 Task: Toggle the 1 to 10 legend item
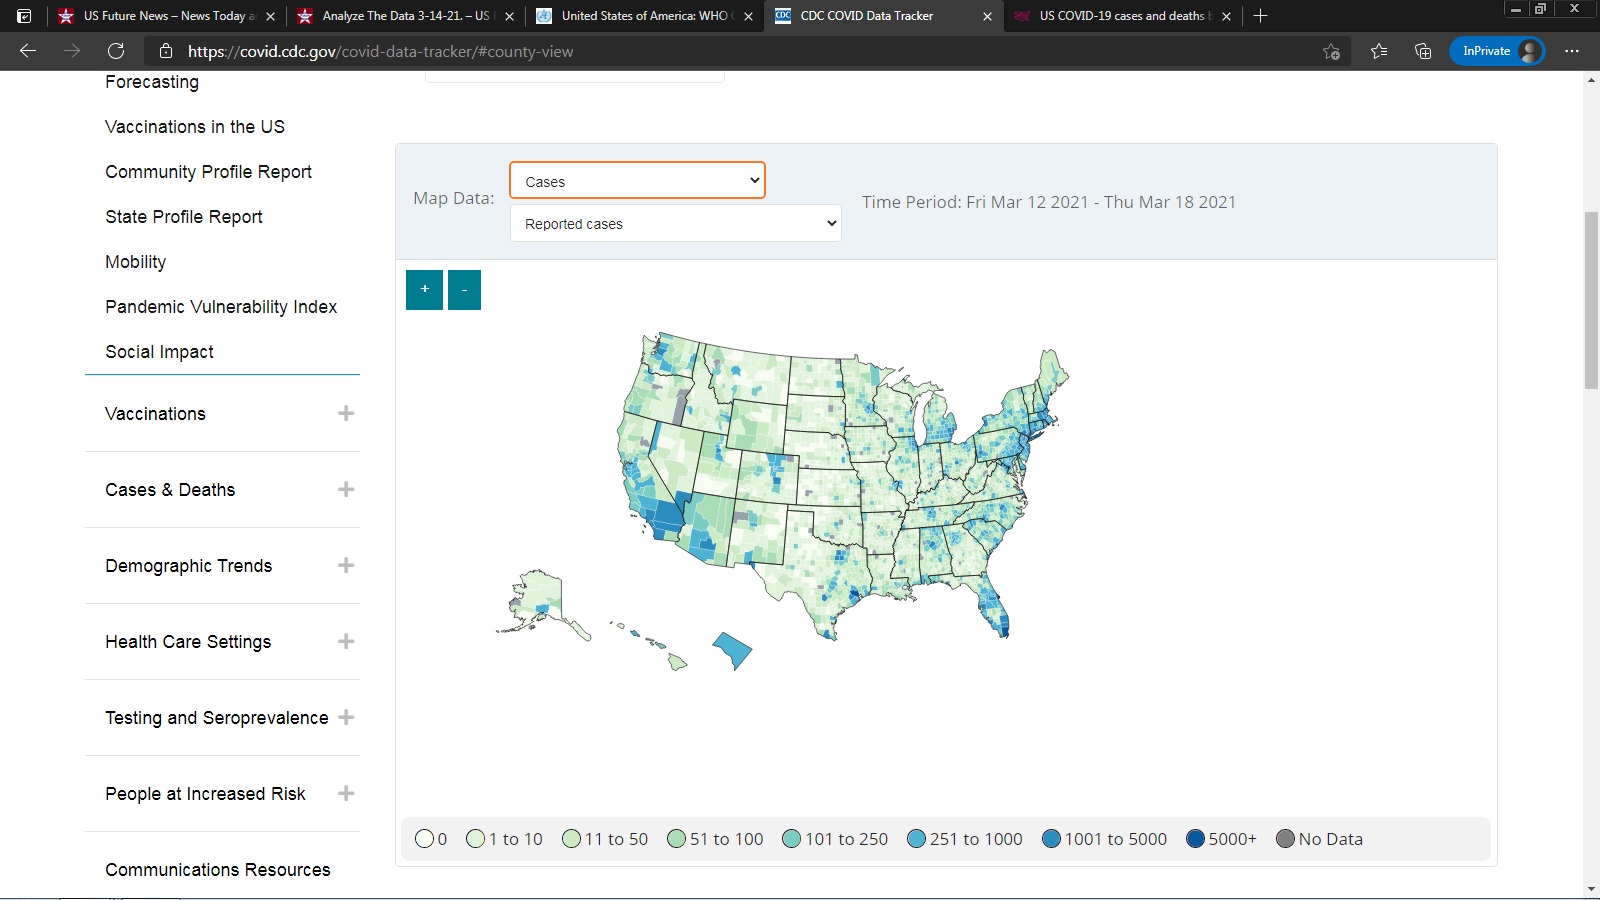coord(504,839)
